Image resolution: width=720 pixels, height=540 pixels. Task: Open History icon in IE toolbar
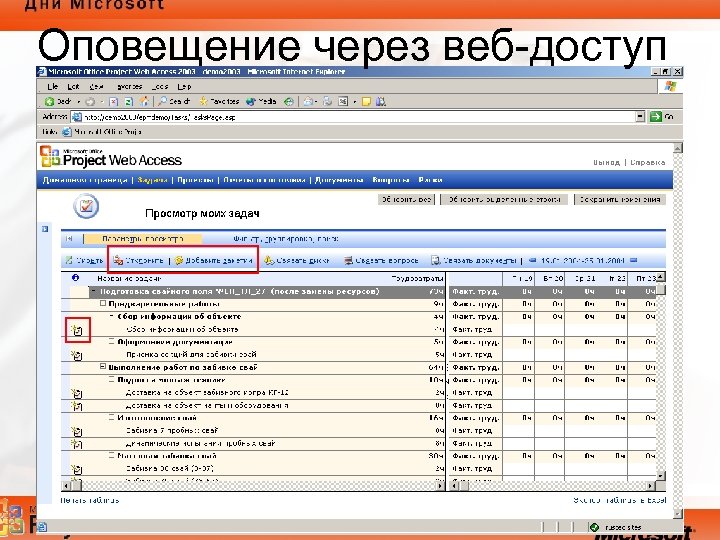point(288,101)
